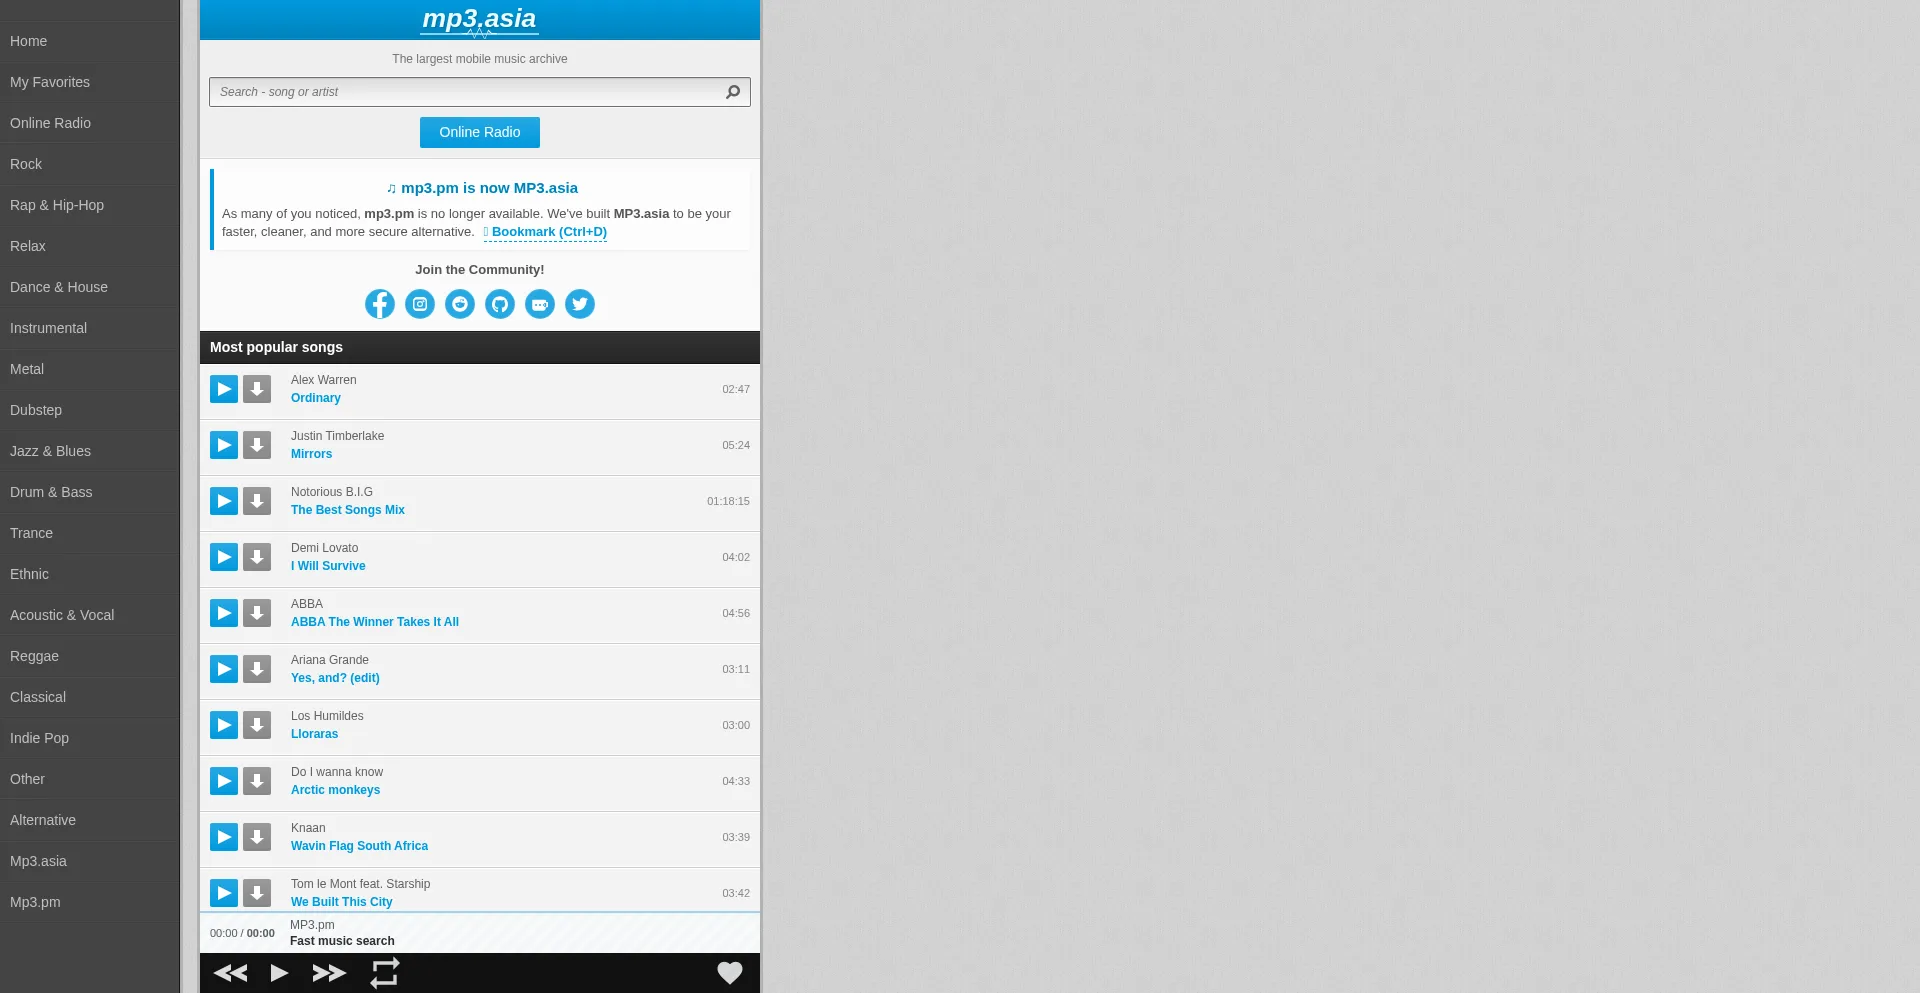Download Wavin Flag South Africa
The height and width of the screenshot is (993, 1920).
[x=257, y=837]
